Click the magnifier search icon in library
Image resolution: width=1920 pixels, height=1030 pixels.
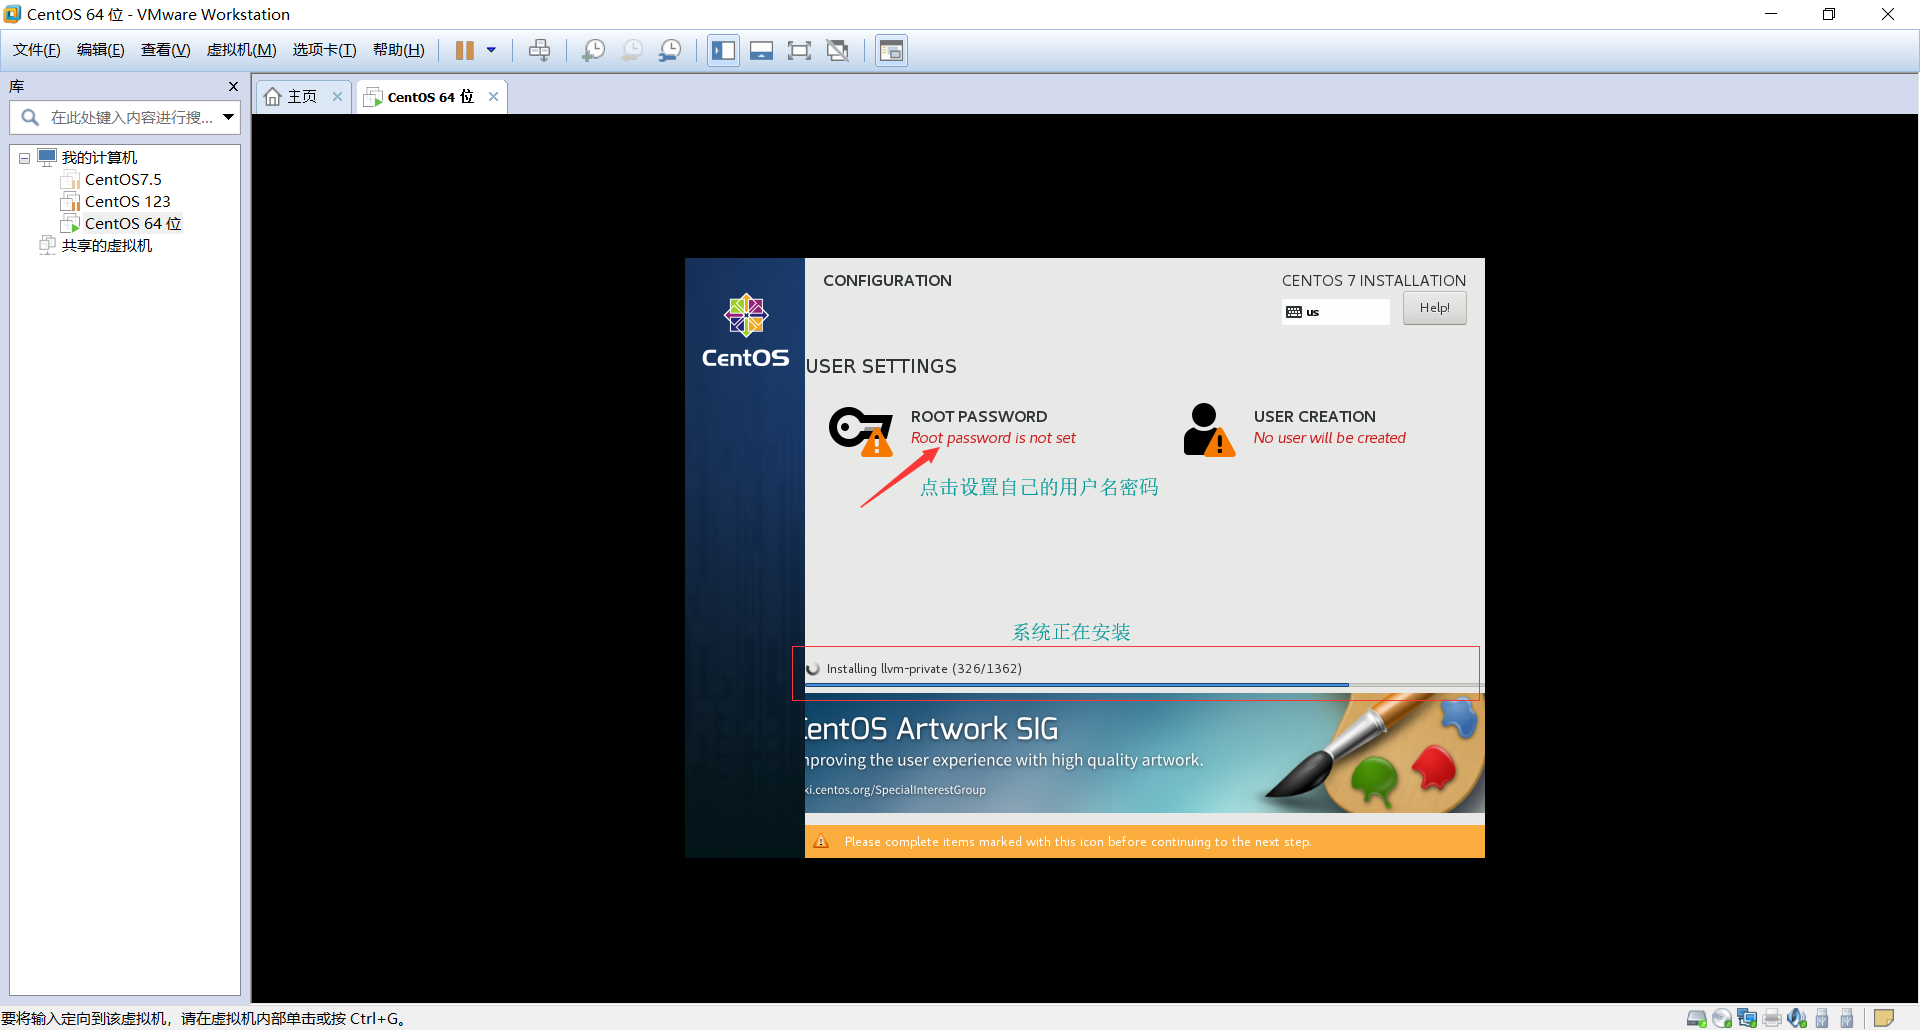pos(30,118)
